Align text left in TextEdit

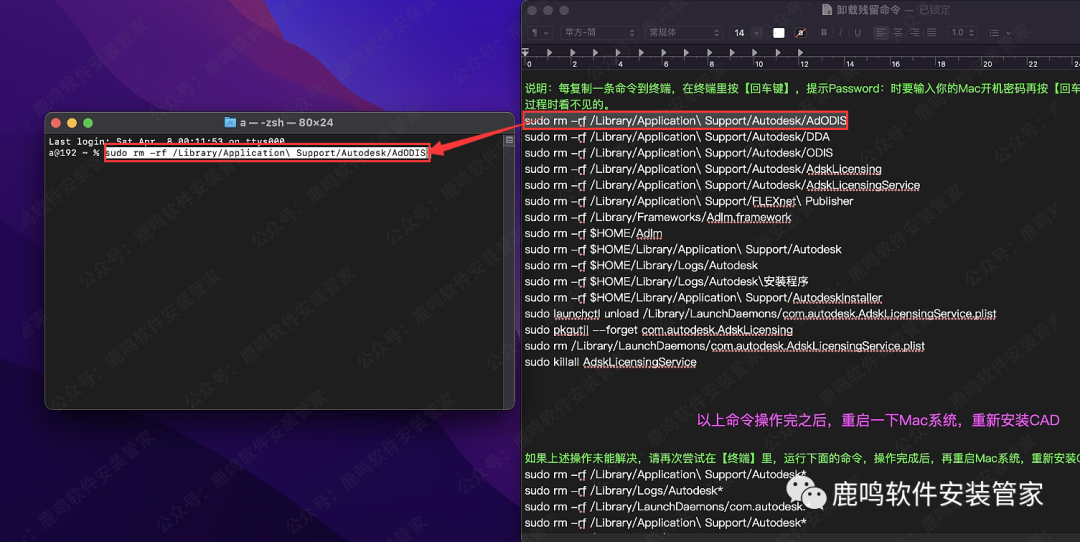[x=881, y=33]
